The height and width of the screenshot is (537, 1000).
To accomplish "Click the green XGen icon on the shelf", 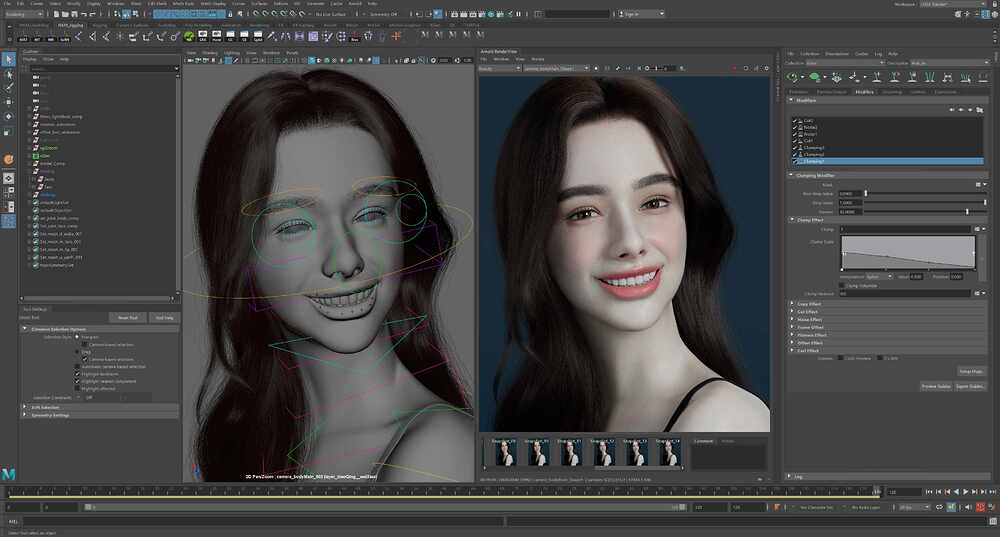I will point(189,36).
